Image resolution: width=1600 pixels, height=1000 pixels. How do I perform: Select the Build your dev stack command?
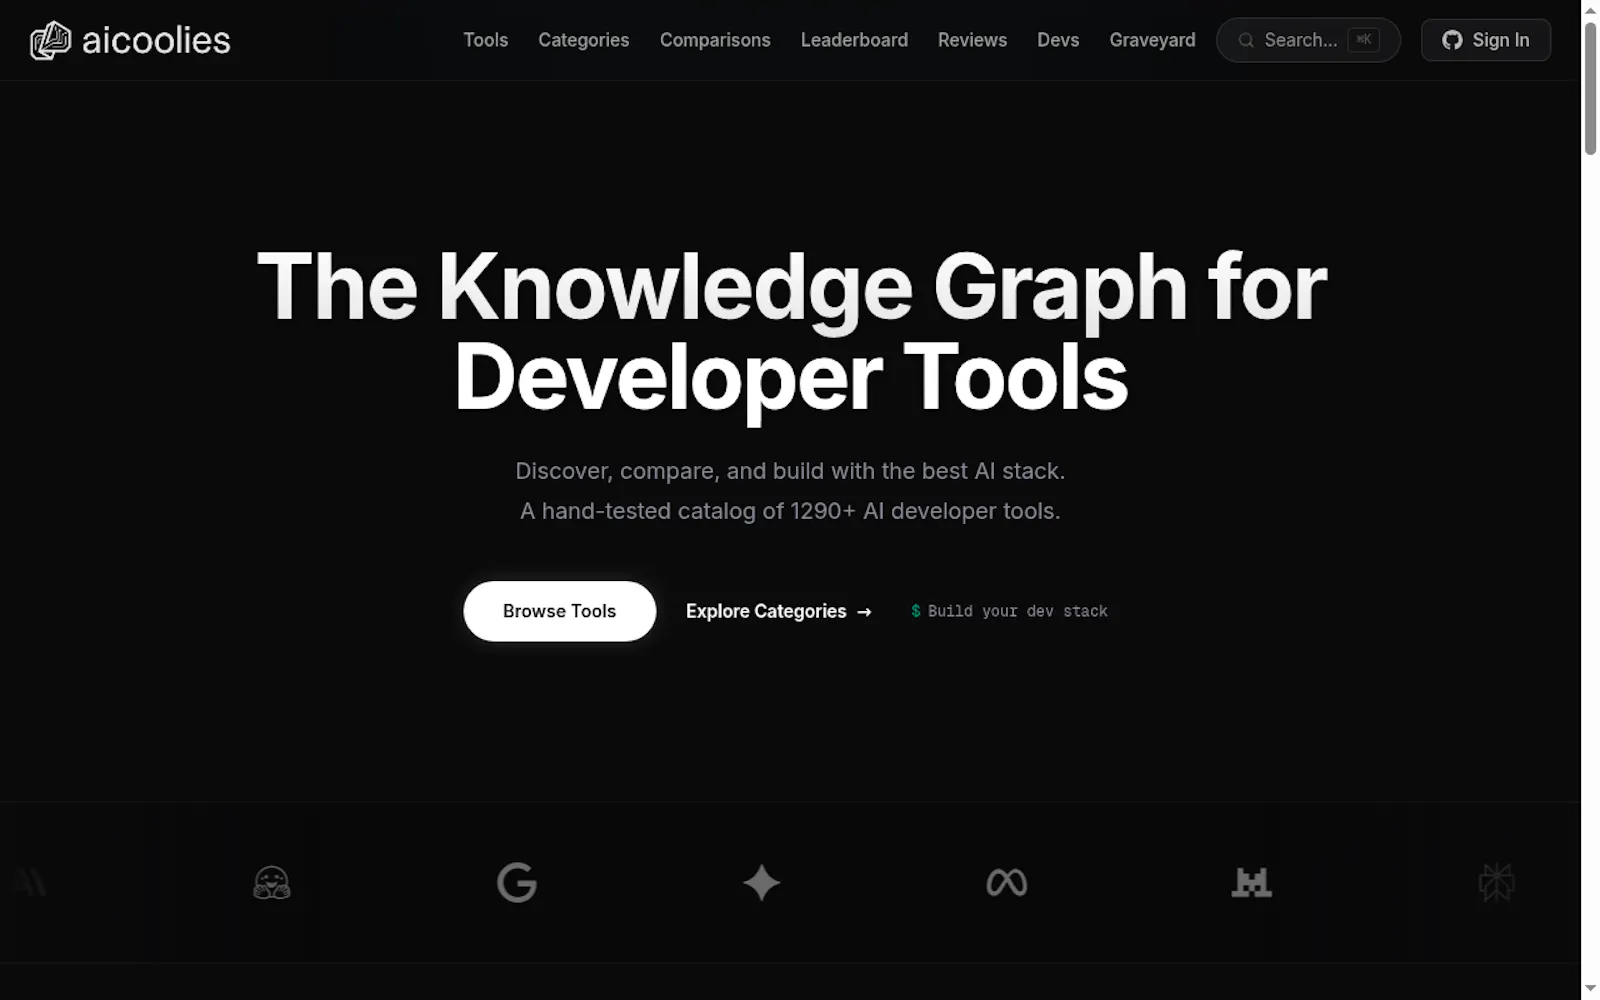tap(1009, 611)
